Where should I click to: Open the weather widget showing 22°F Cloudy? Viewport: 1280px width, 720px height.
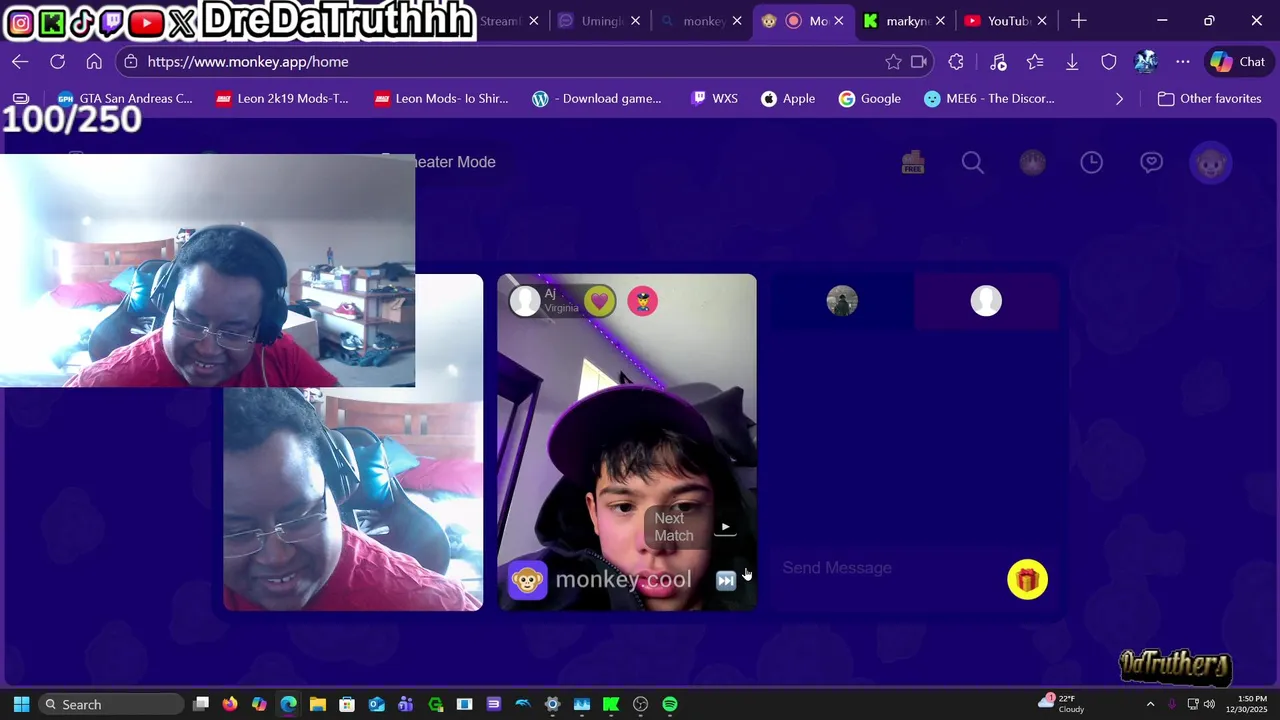tap(1061, 704)
